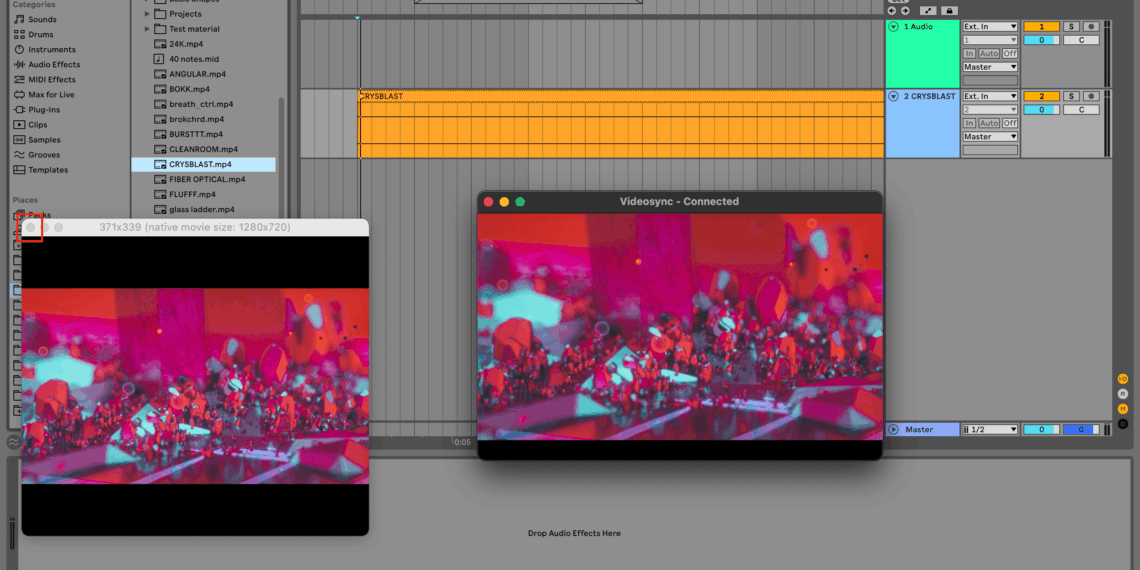1140x570 pixels.
Task: Set 1 Audio monitoring to Auto
Action: [x=989, y=54]
